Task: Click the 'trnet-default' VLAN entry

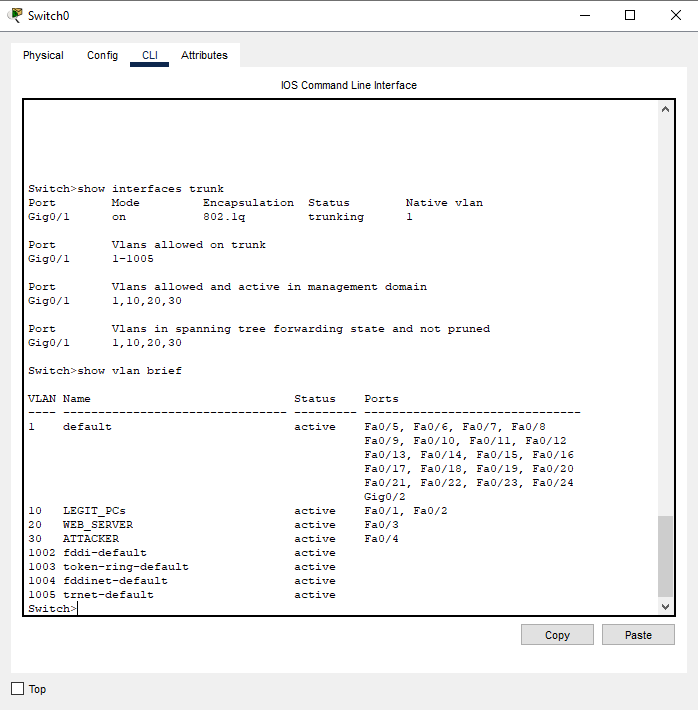Action: point(108,595)
